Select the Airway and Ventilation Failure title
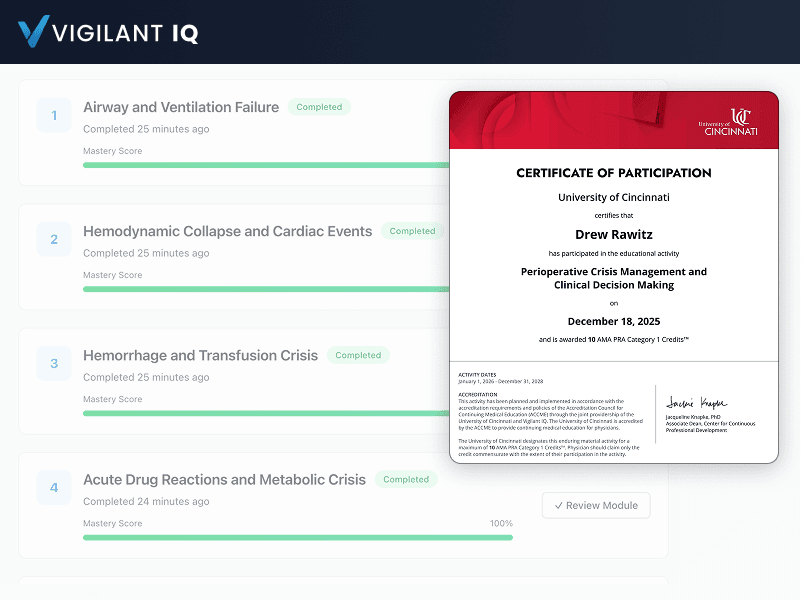This screenshot has height=600, width=806. tap(180, 107)
